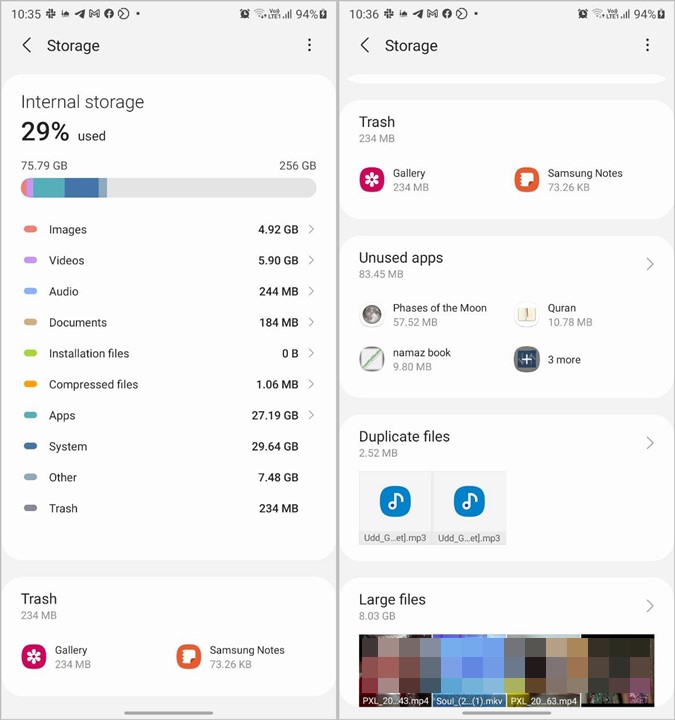
Task: Tap Other 7.48 GB row
Action: [x=169, y=478]
